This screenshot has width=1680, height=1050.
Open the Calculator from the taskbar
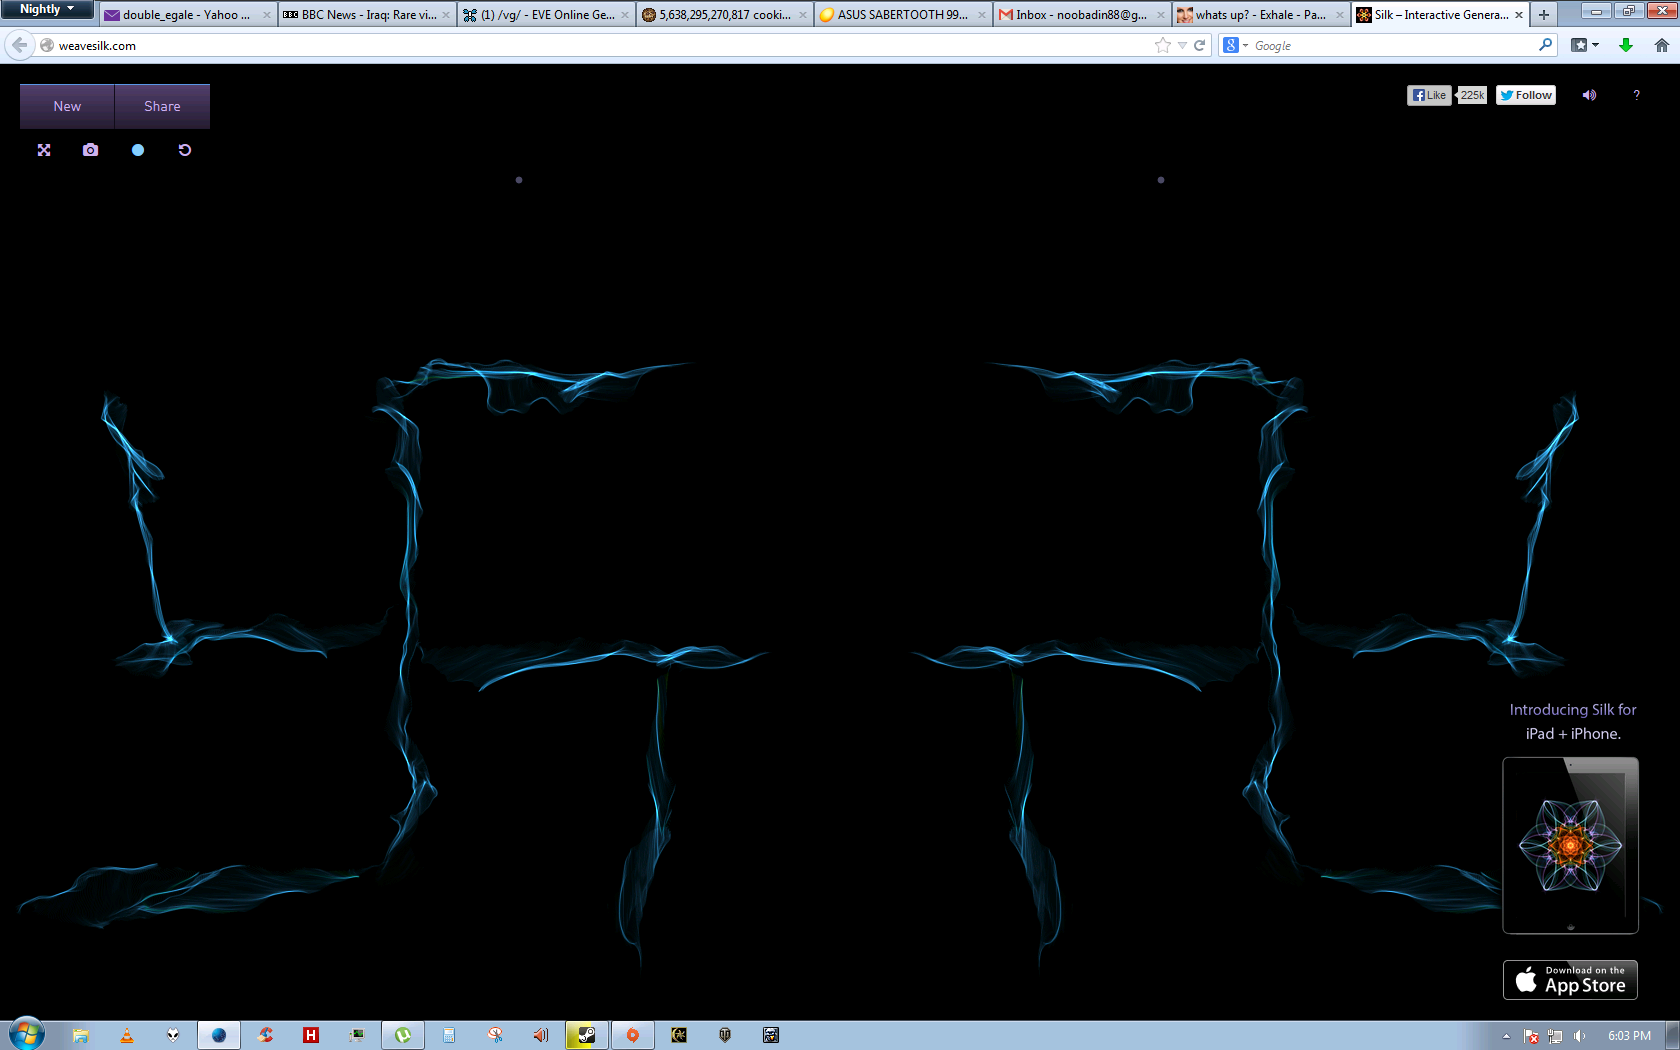coord(449,1035)
